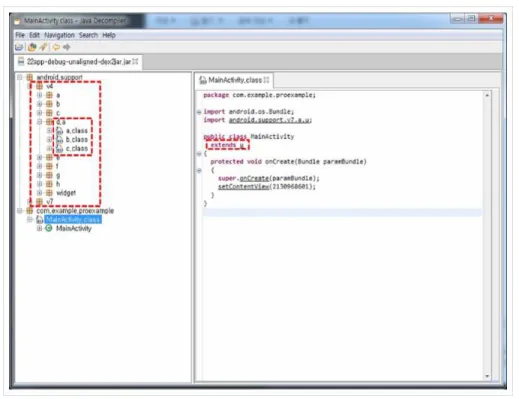Fold the MainActivity class body
519x399 pixels.
click(x=199, y=154)
